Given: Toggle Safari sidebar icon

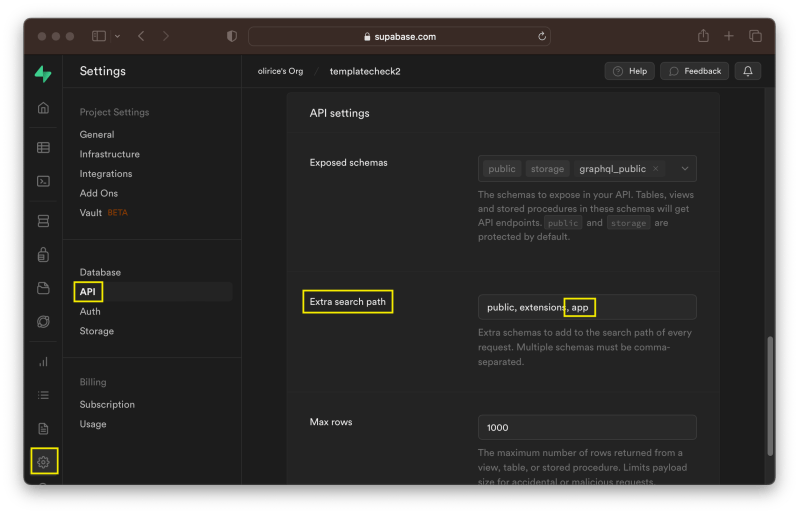Looking at the screenshot, I should tap(99, 36).
